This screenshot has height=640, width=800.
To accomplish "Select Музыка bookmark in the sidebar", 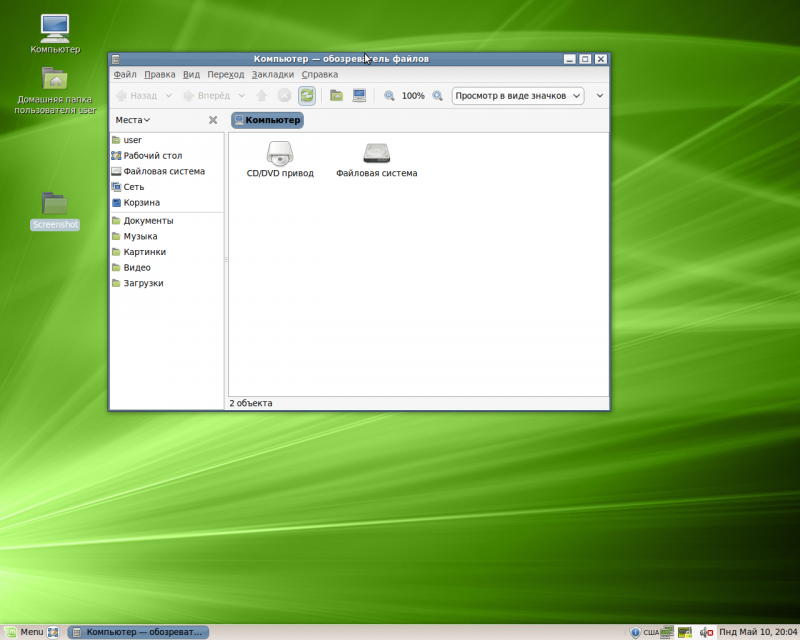I will (166, 236).
